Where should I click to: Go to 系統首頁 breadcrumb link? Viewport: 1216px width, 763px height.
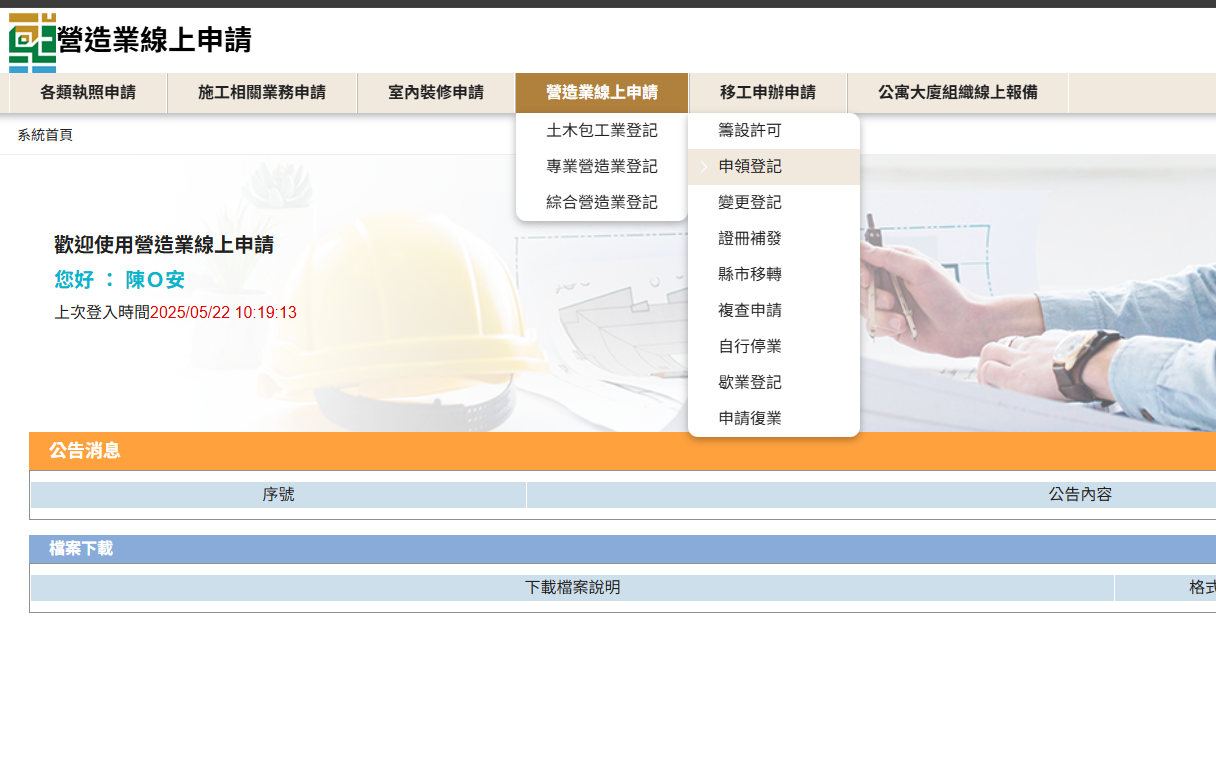coord(45,135)
